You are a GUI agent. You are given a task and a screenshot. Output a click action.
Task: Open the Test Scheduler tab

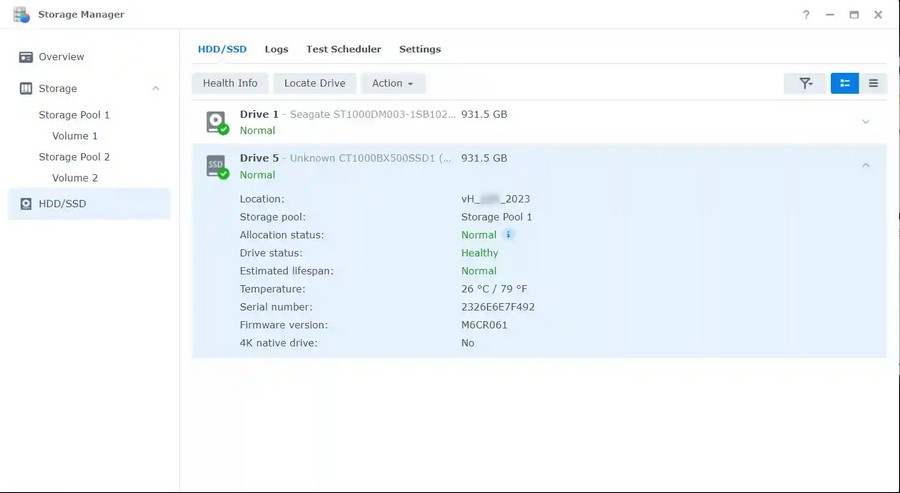(343, 49)
